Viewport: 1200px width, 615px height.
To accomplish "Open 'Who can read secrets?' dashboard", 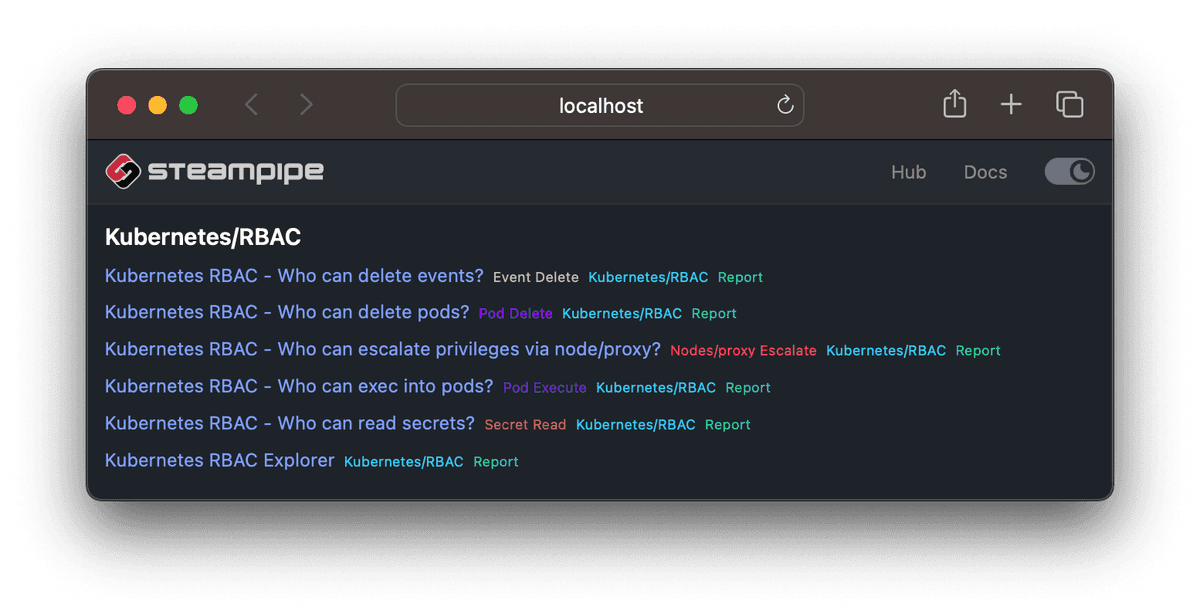I will (x=289, y=423).
